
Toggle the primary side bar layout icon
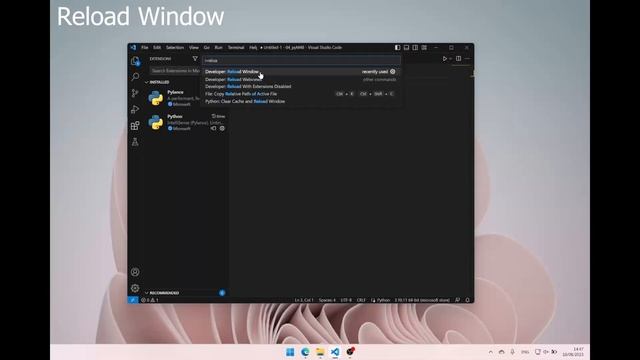(x=398, y=47)
